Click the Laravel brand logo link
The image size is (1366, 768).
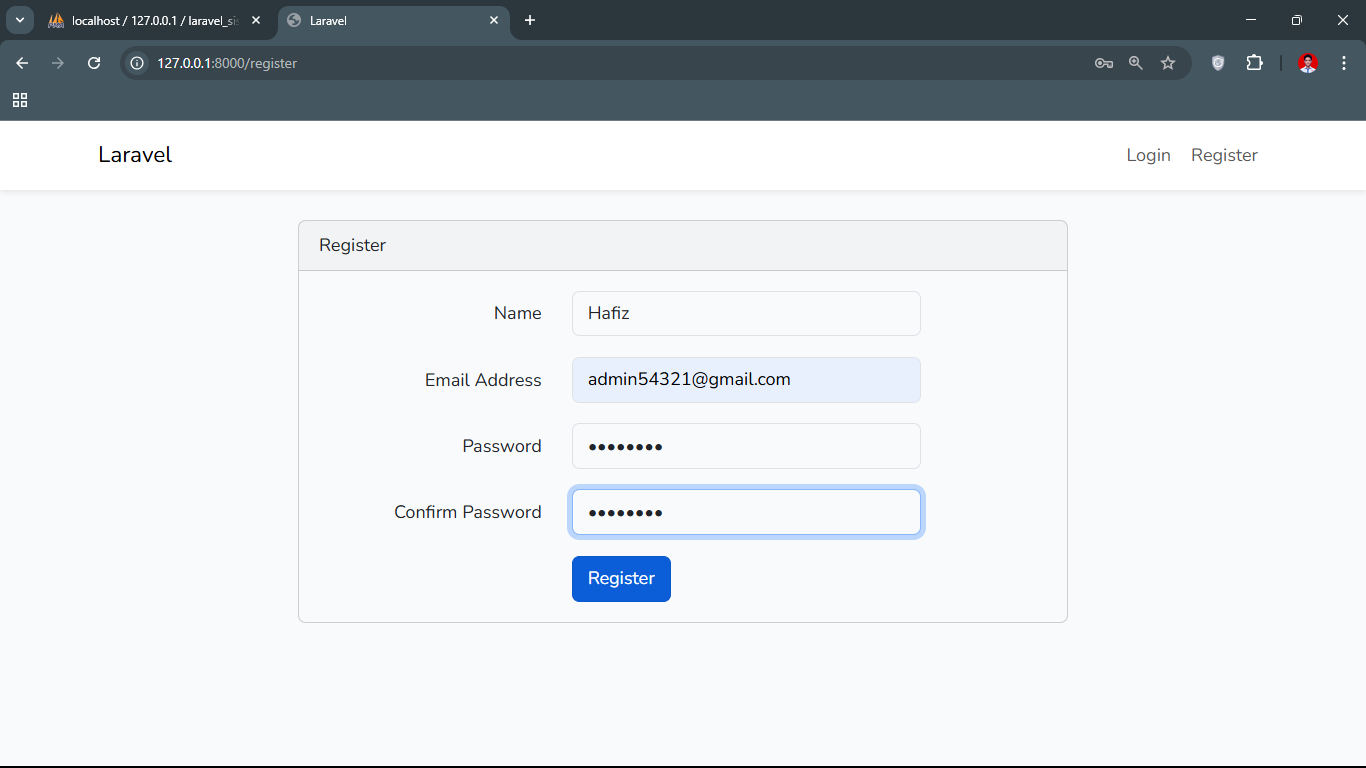tap(135, 155)
